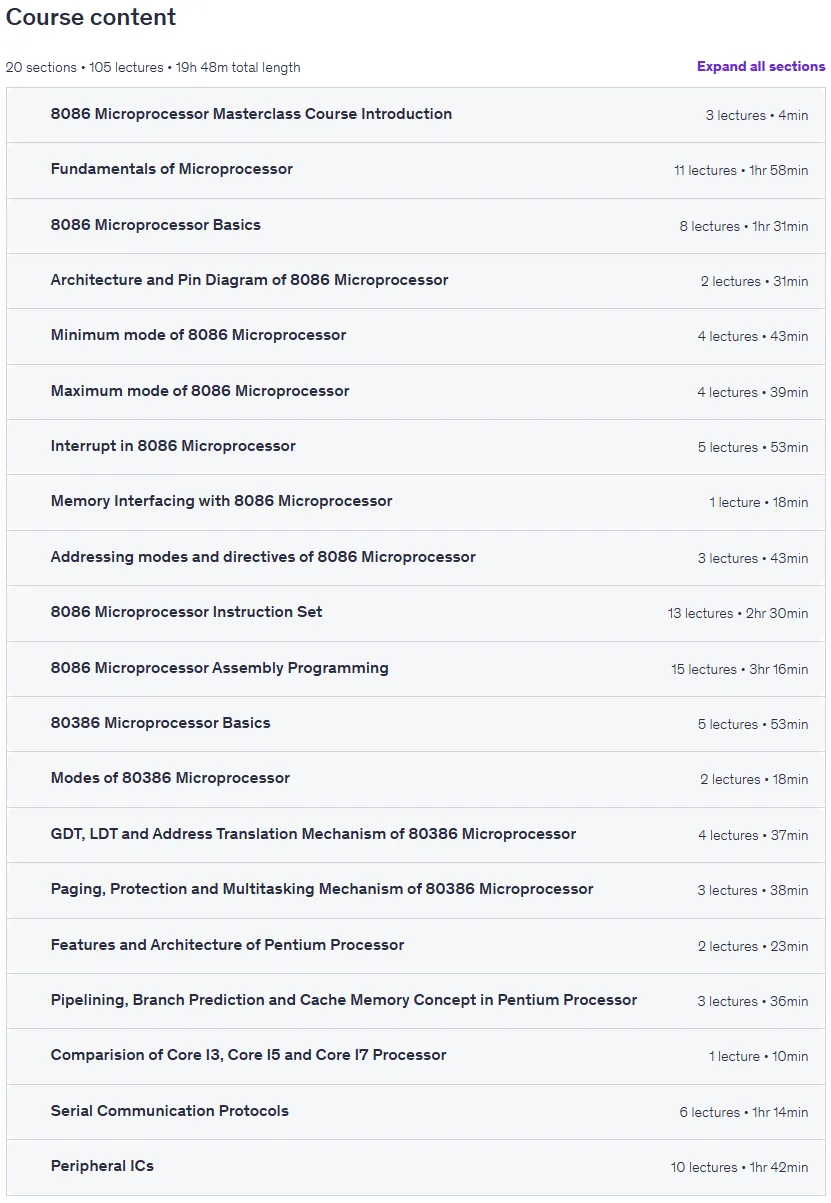831x1203 pixels.
Task: Expand GDT, LDT and Address Translation section
Action: click(416, 835)
